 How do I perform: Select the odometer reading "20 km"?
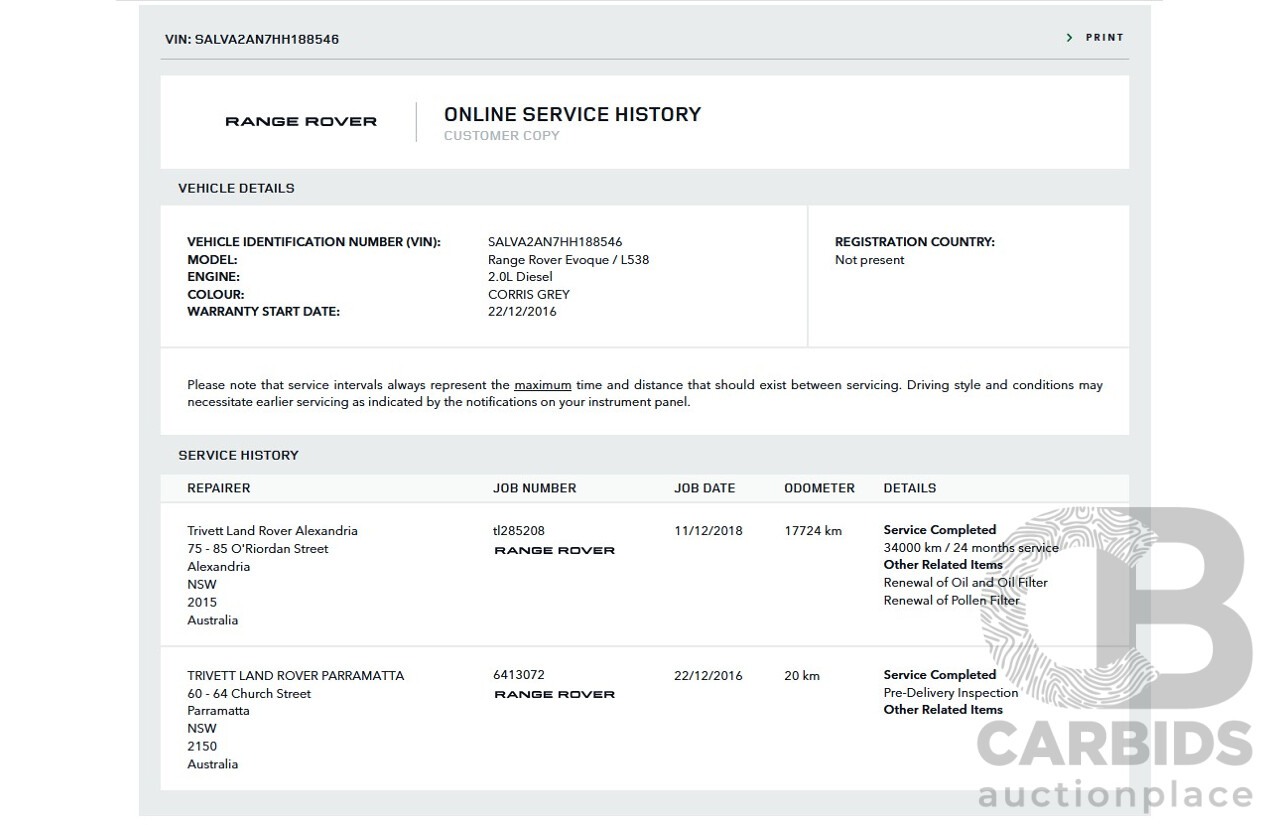(802, 676)
